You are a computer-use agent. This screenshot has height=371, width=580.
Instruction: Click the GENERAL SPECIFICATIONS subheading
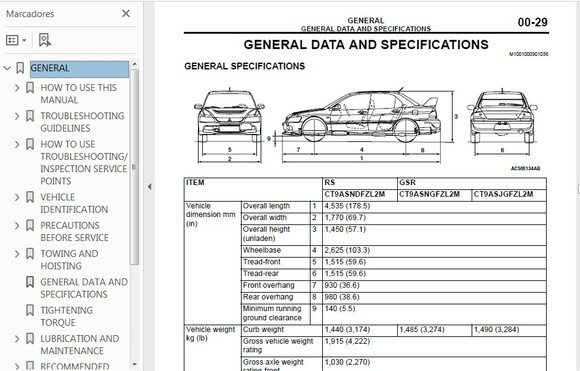click(x=245, y=66)
